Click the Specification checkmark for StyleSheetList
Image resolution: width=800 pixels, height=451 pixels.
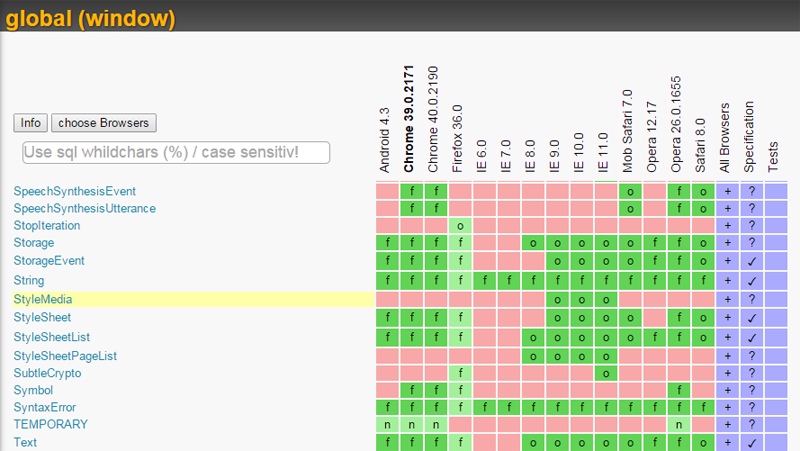pyautogui.click(x=752, y=337)
